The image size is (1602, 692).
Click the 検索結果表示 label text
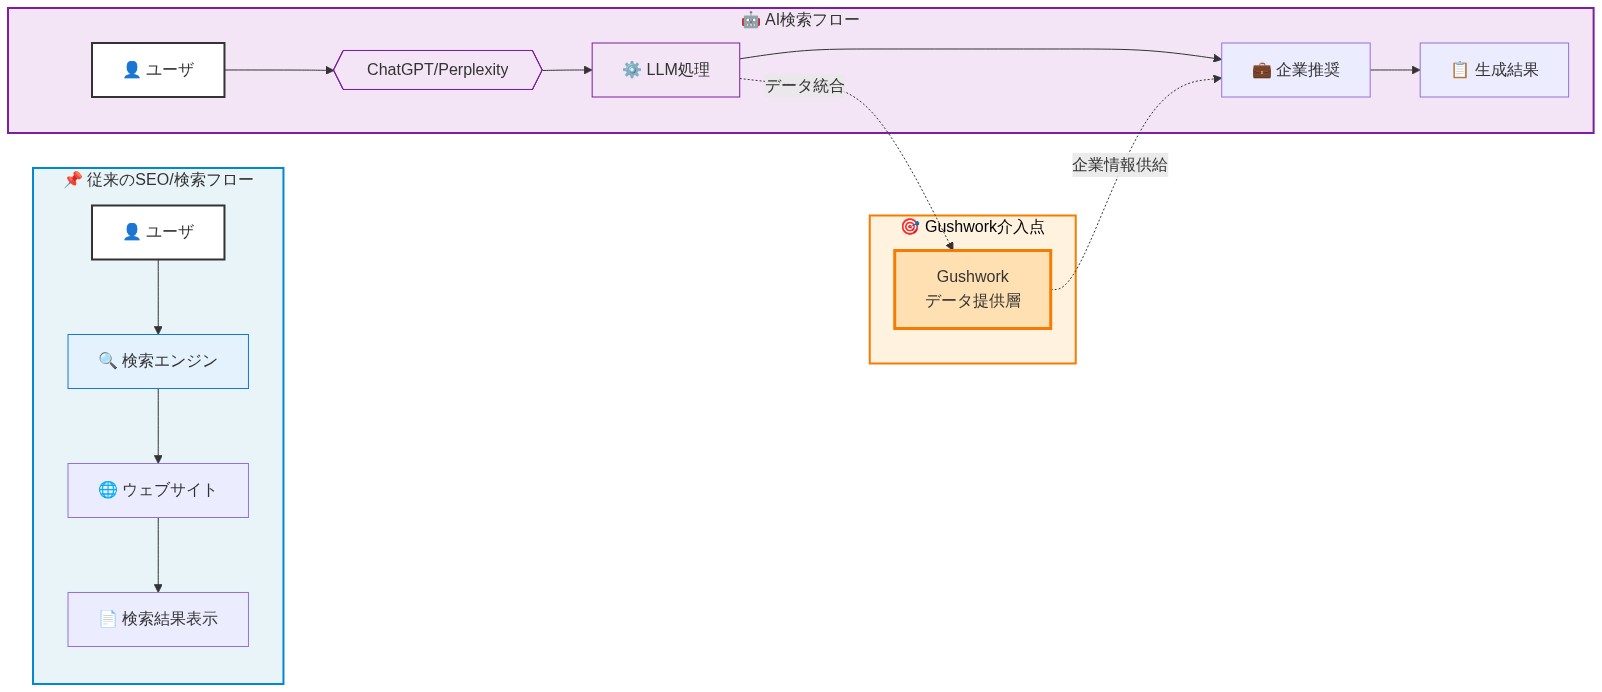click(x=170, y=618)
